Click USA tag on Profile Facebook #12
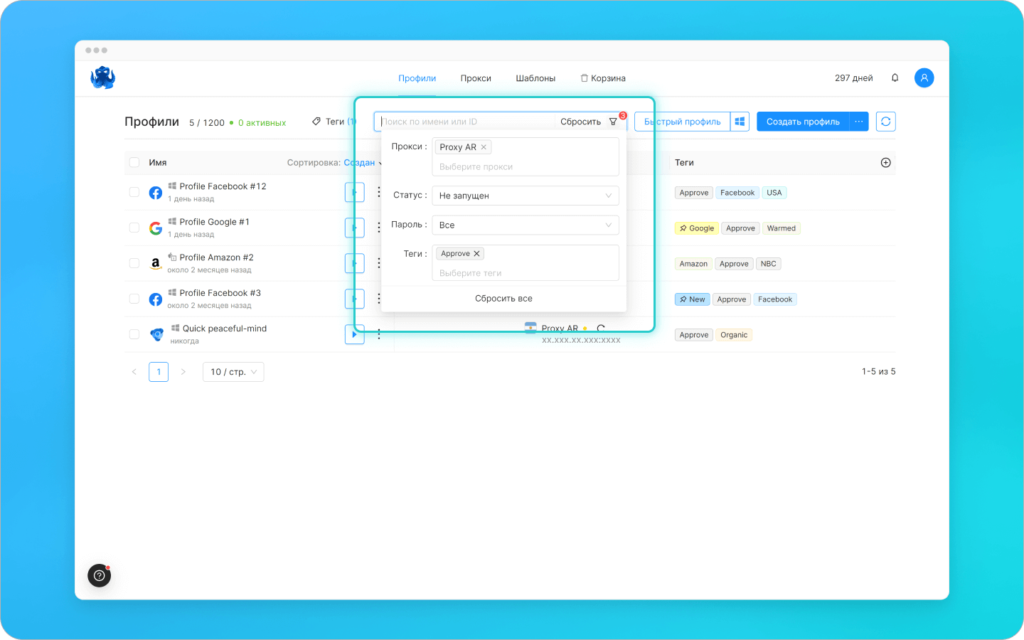Viewport: 1024px width, 640px height. [774, 193]
